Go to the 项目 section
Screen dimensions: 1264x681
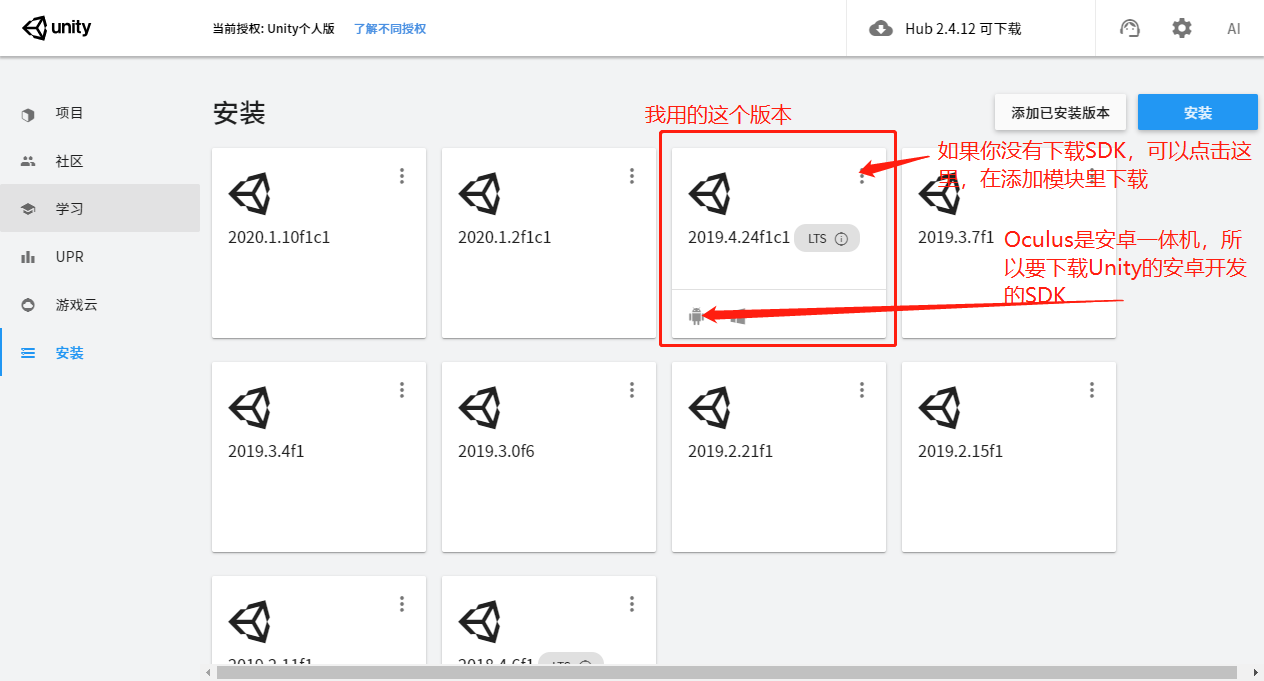(100, 113)
